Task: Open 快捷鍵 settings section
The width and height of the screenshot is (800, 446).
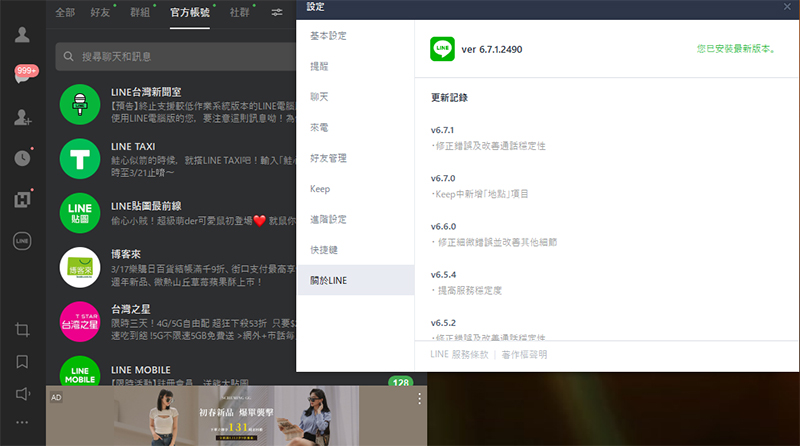Action: [x=356, y=250]
